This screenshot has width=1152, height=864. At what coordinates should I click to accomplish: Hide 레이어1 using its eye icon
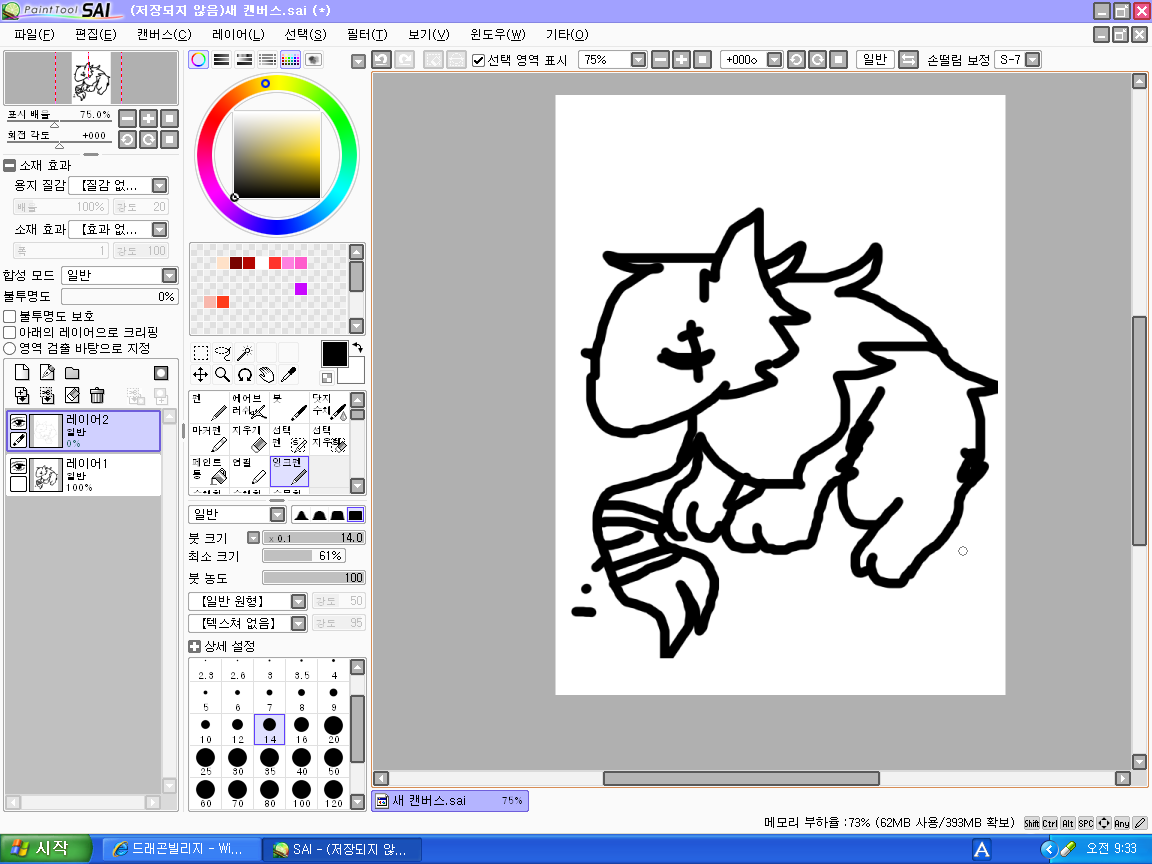pos(18,466)
